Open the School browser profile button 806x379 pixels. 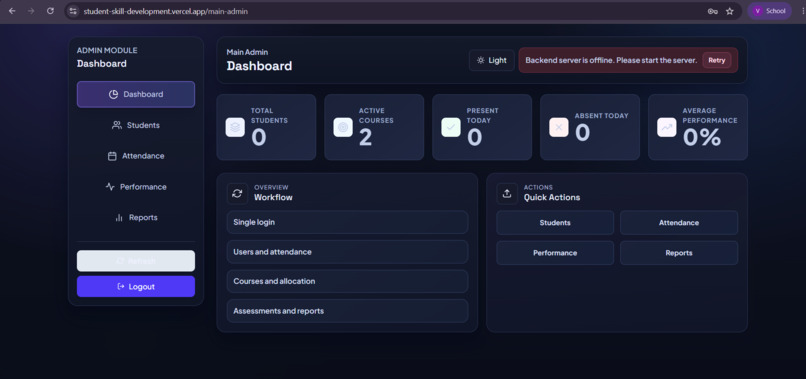pyautogui.click(x=769, y=11)
